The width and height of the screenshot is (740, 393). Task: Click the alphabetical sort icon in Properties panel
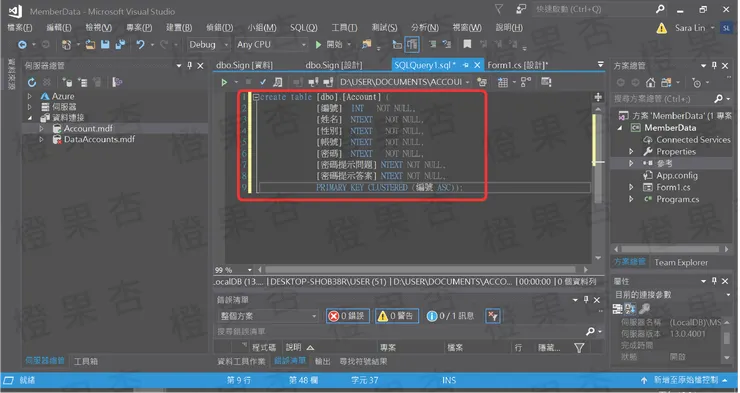click(x=630, y=309)
